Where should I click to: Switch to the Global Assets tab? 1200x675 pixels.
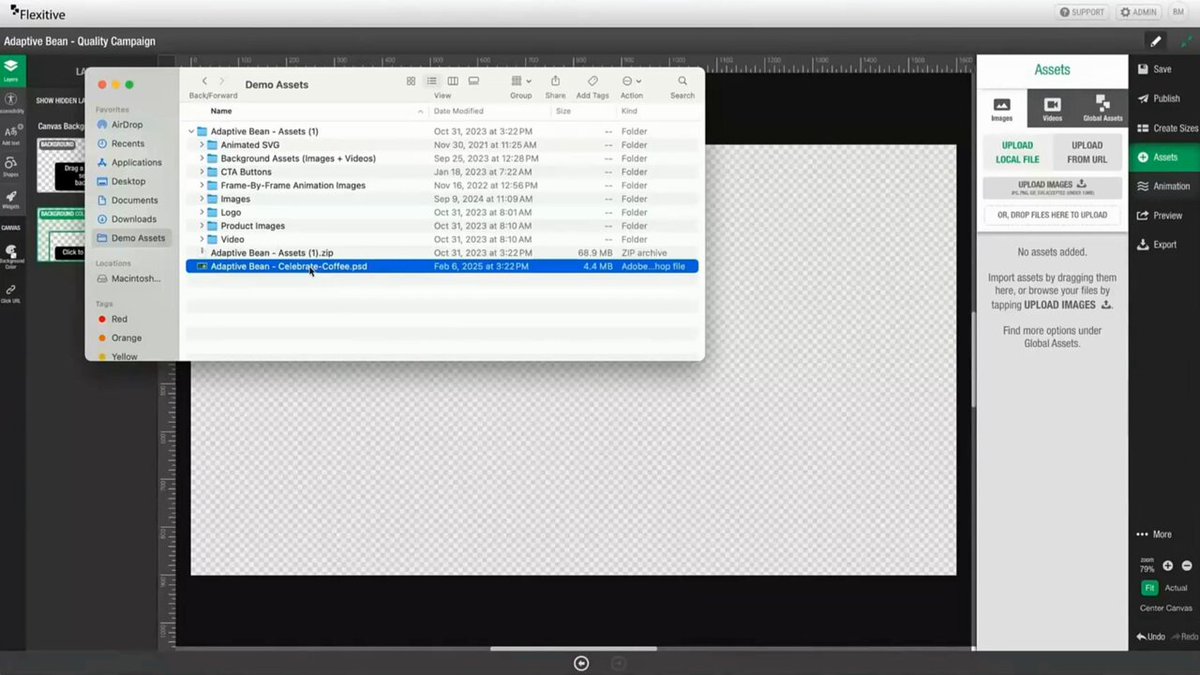[1102, 108]
